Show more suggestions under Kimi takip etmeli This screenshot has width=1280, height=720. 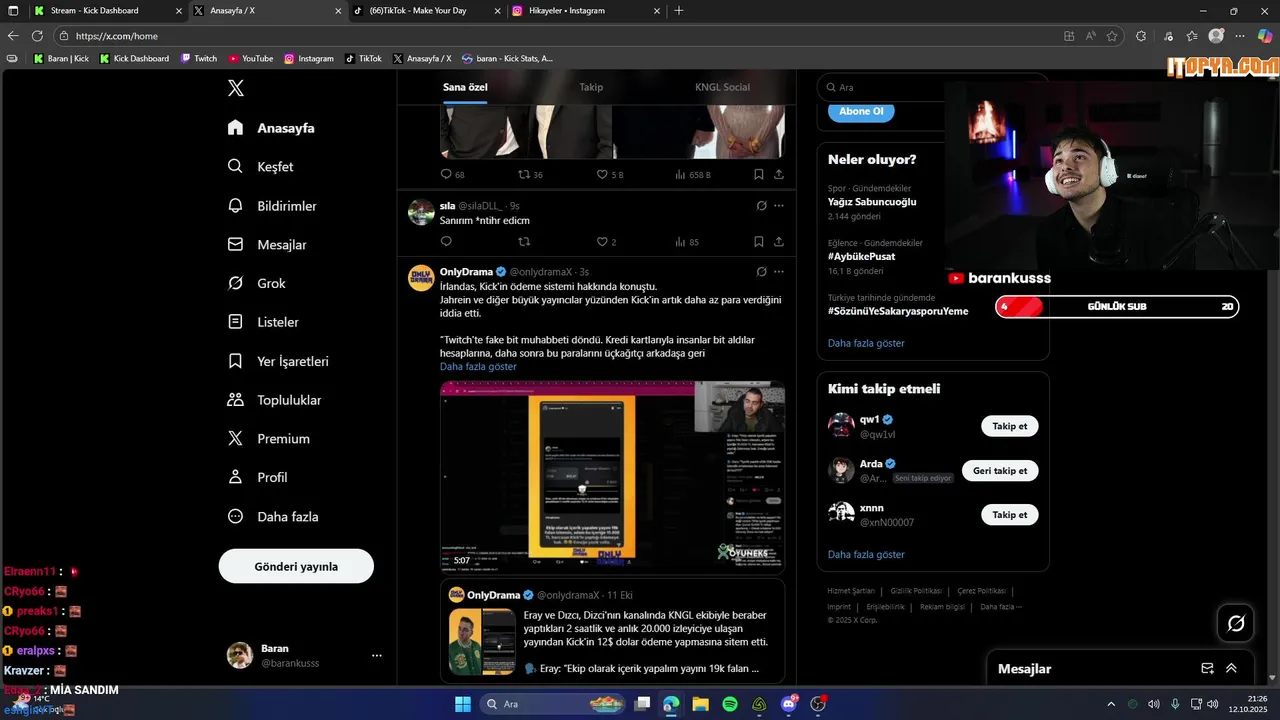tap(866, 554)
